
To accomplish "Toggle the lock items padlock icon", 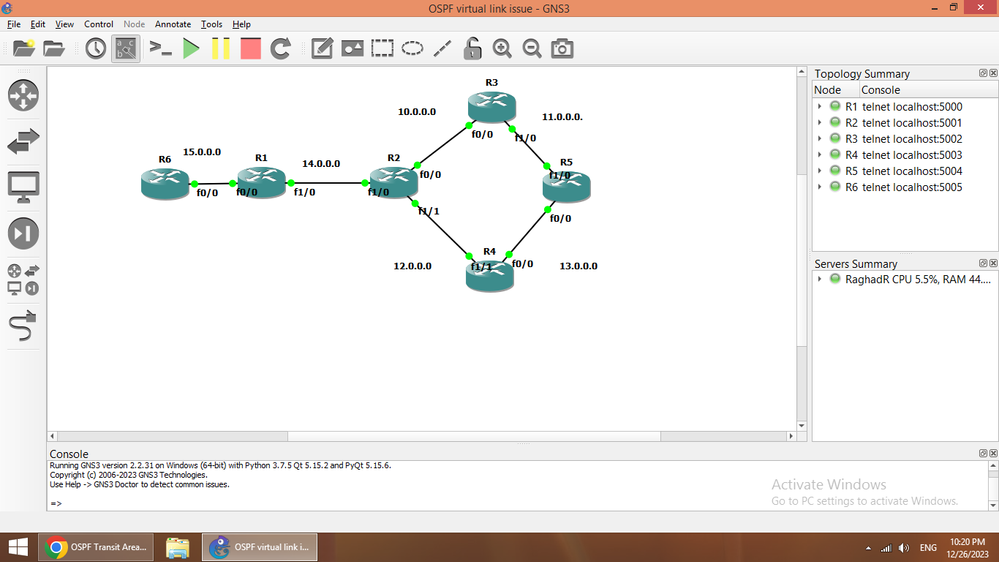I will pyautogui.click(x=472, y=48).
